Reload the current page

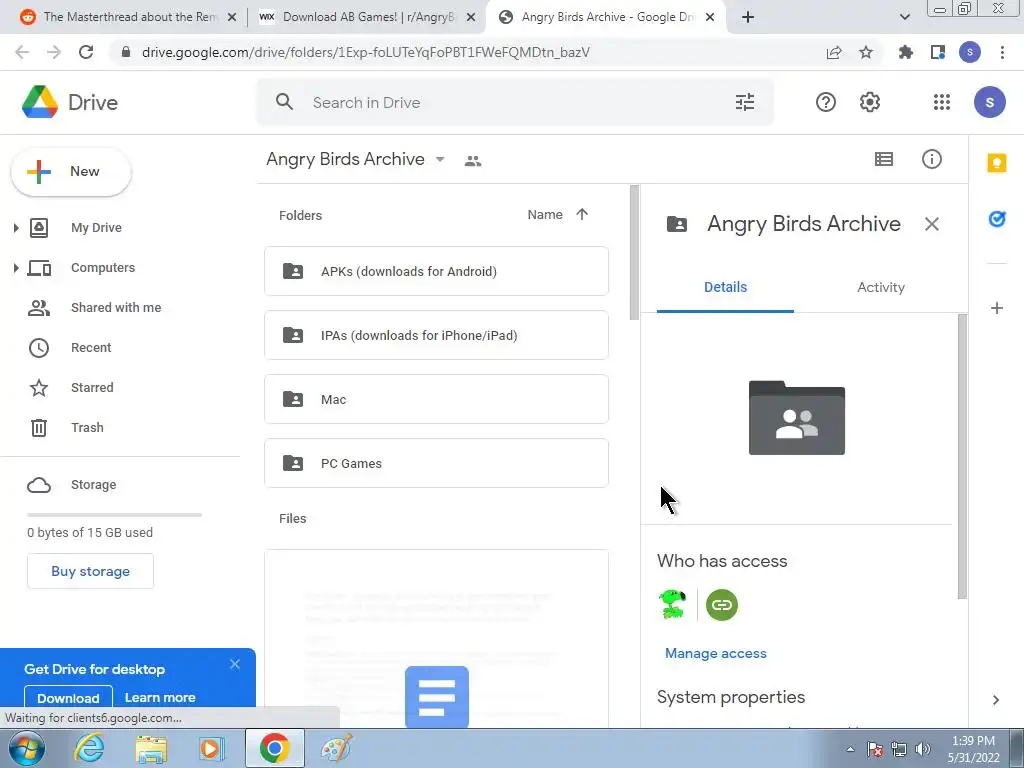point(86,52)
